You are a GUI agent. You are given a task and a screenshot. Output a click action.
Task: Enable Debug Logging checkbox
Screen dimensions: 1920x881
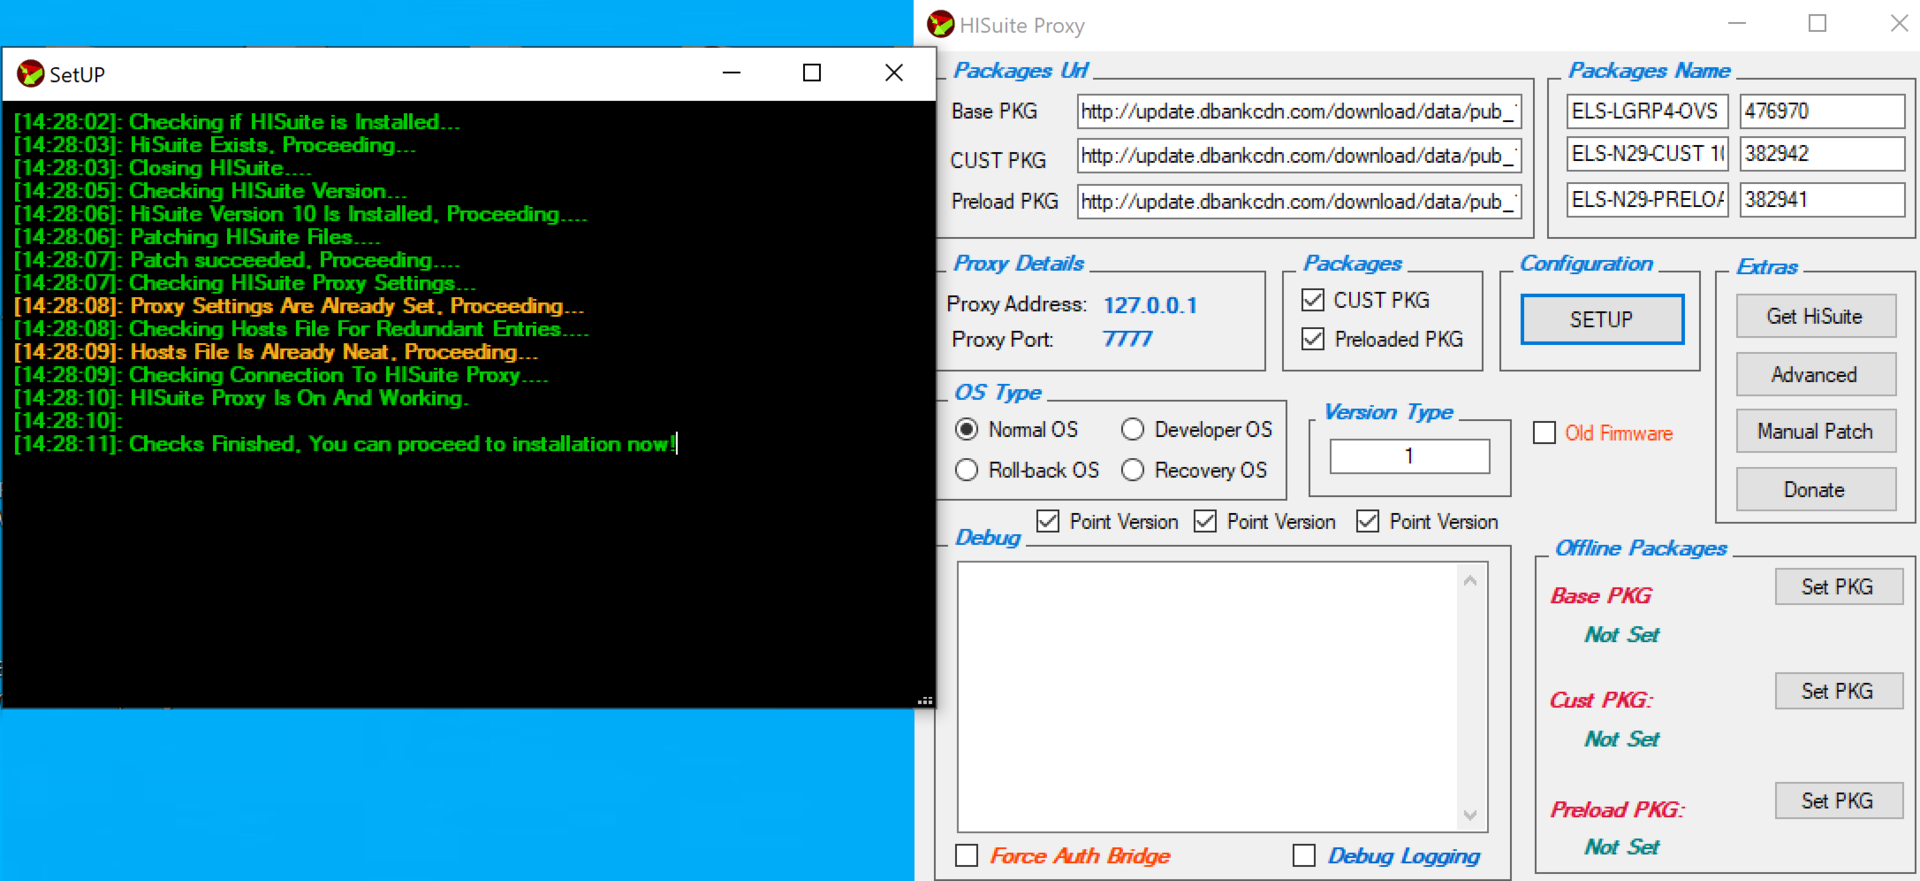pos(1303,856)
